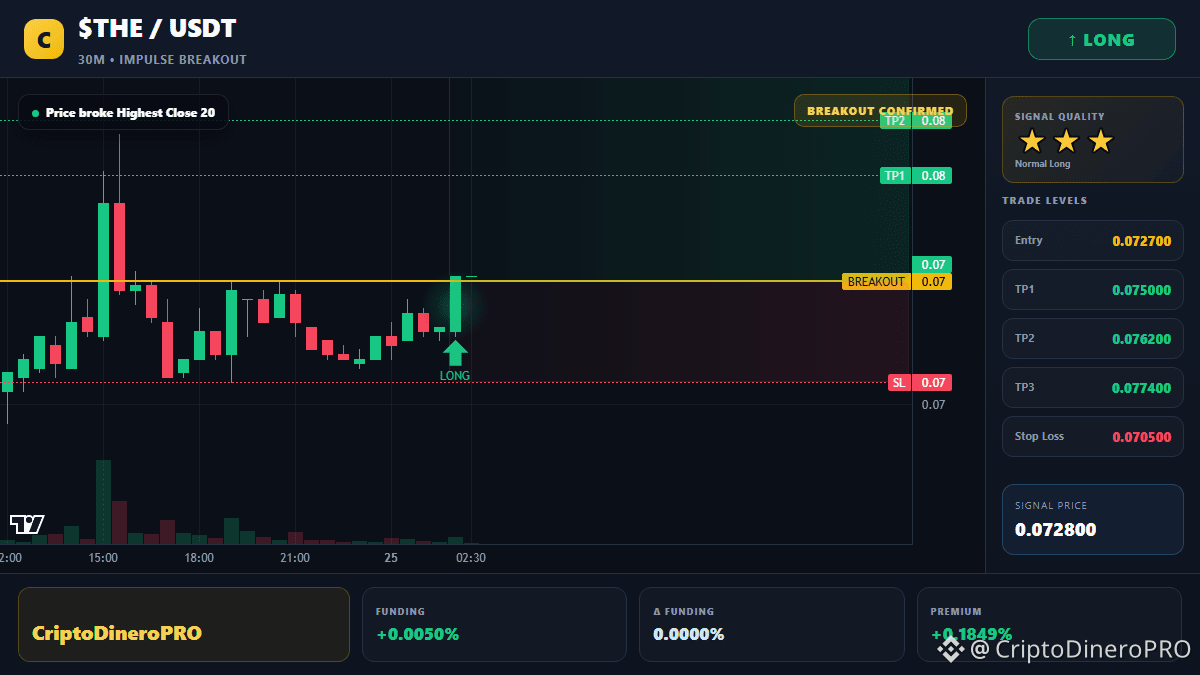Image resolution: width=1200 pixels, height=675 pixels.
Task: Click the Δ Funding 0.0000% card
Action: click(772, 625)
